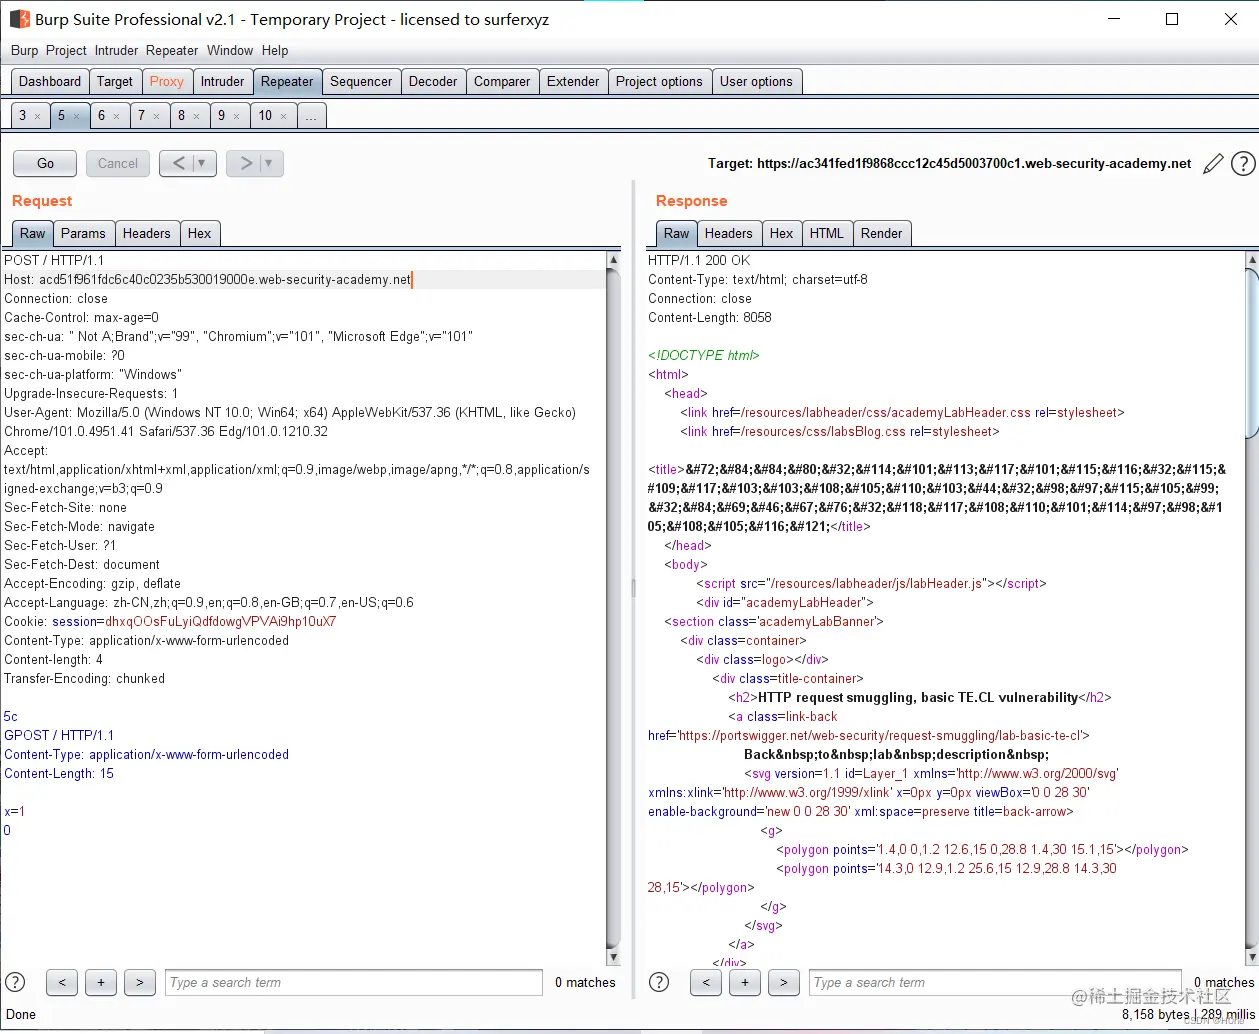Image resolution: width=1259 pixels, height=1034 pixels.
Task: Switch to the Dashboard tab
Action: coord(50,82)
